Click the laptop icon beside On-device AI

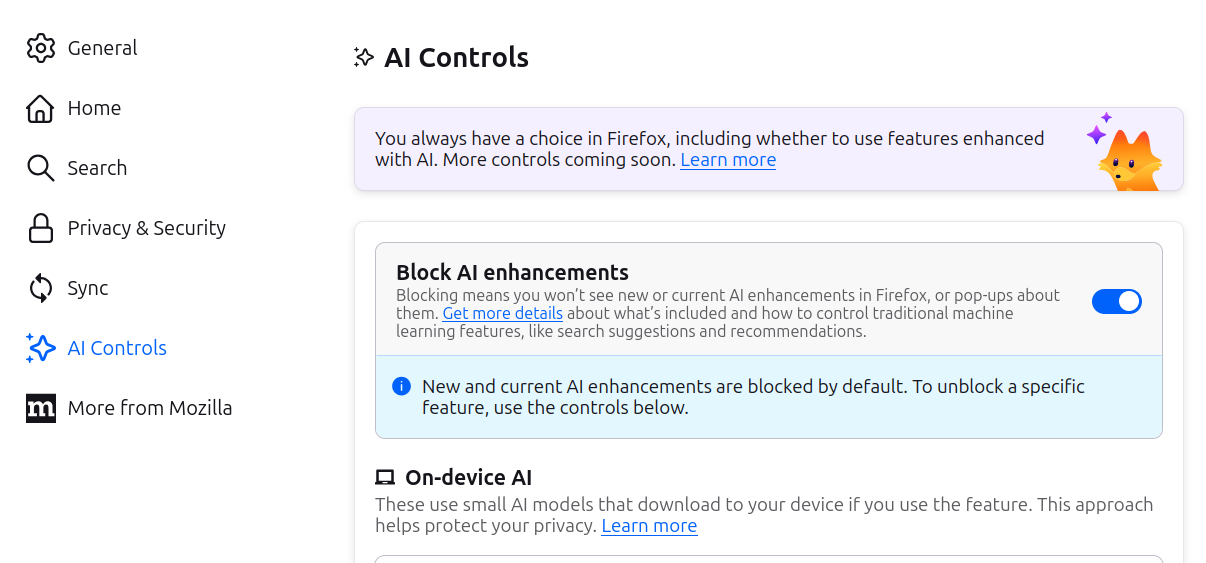pos(385,478)
